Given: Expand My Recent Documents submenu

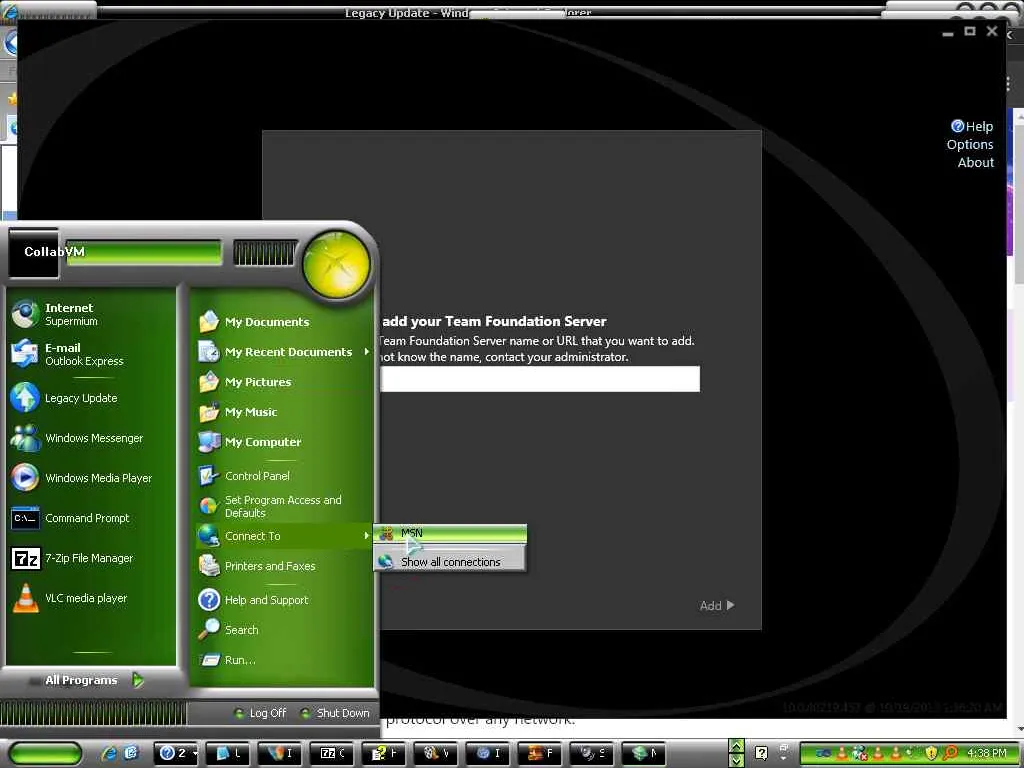Looking at the screenshot, I should click(283, 351).
